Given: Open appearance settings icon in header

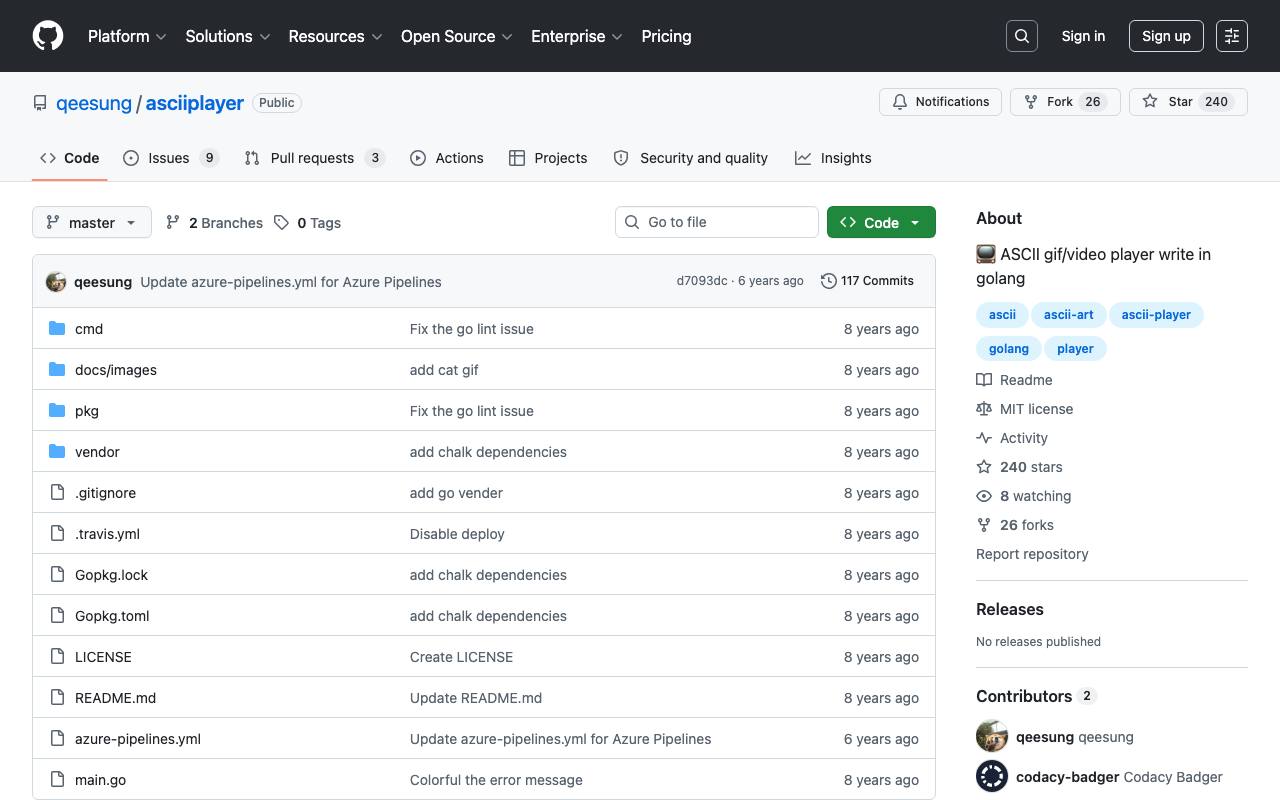Looking at the screenshot, I should click(1232, 36).
